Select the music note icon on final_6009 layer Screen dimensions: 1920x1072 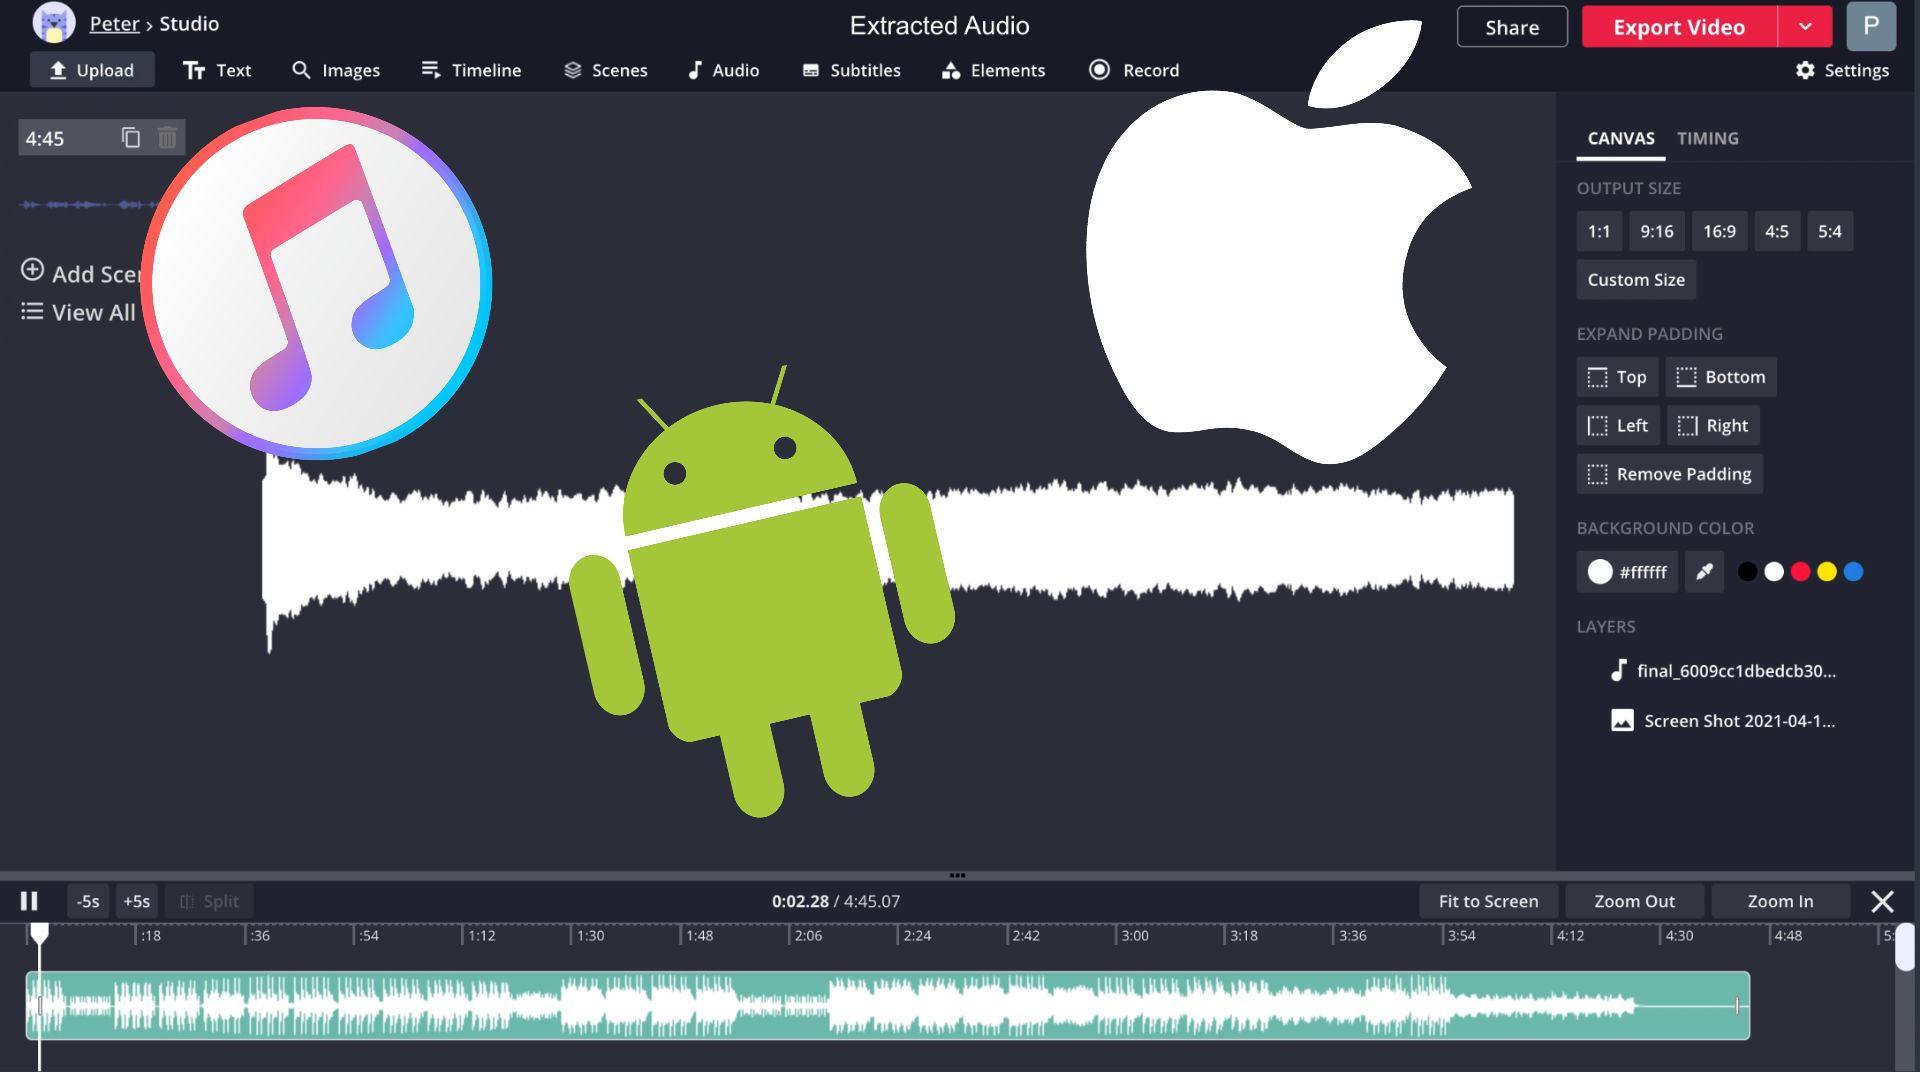[x=1620, y=670]
